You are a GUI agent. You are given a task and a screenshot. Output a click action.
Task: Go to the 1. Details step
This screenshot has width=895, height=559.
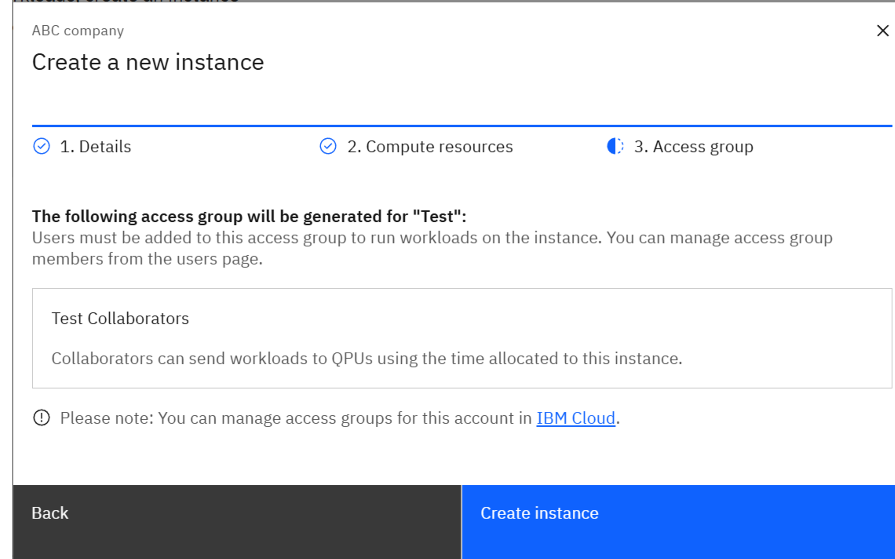click(95, 147)
